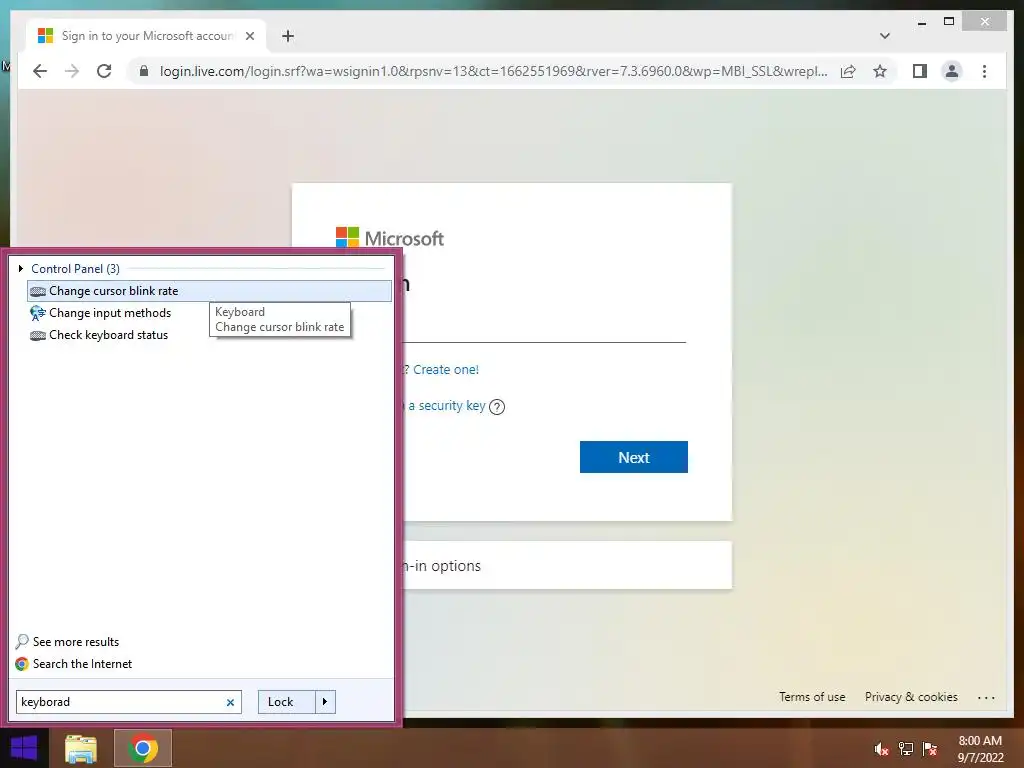1024x768 pixels.
Task: Maximize the Chrome window
Action: pos(949,22)
